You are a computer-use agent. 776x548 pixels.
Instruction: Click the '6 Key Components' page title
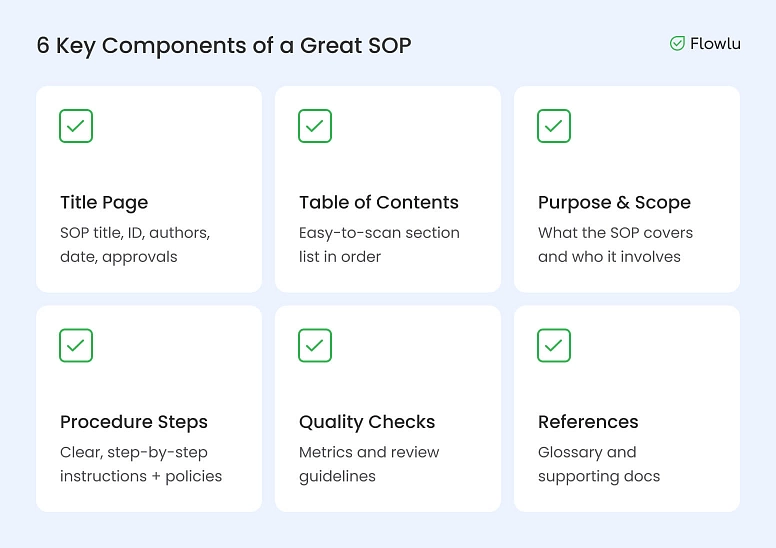(x=224, y=45)
